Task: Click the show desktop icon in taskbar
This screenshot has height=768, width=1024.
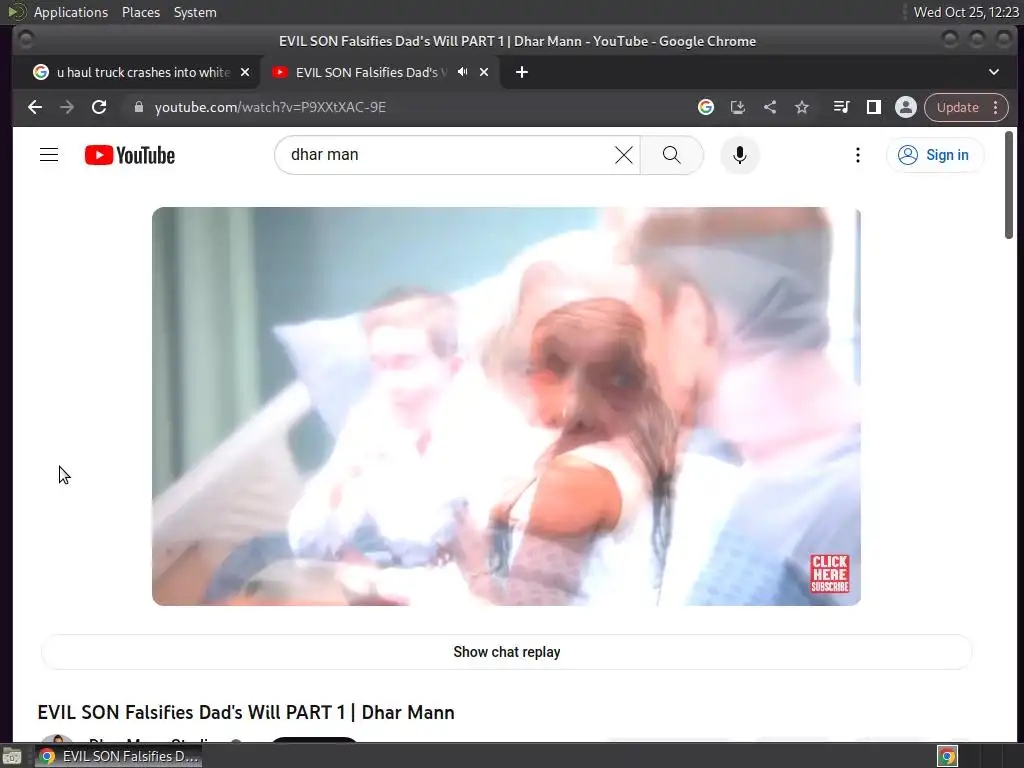Action: tap(12, 756)
